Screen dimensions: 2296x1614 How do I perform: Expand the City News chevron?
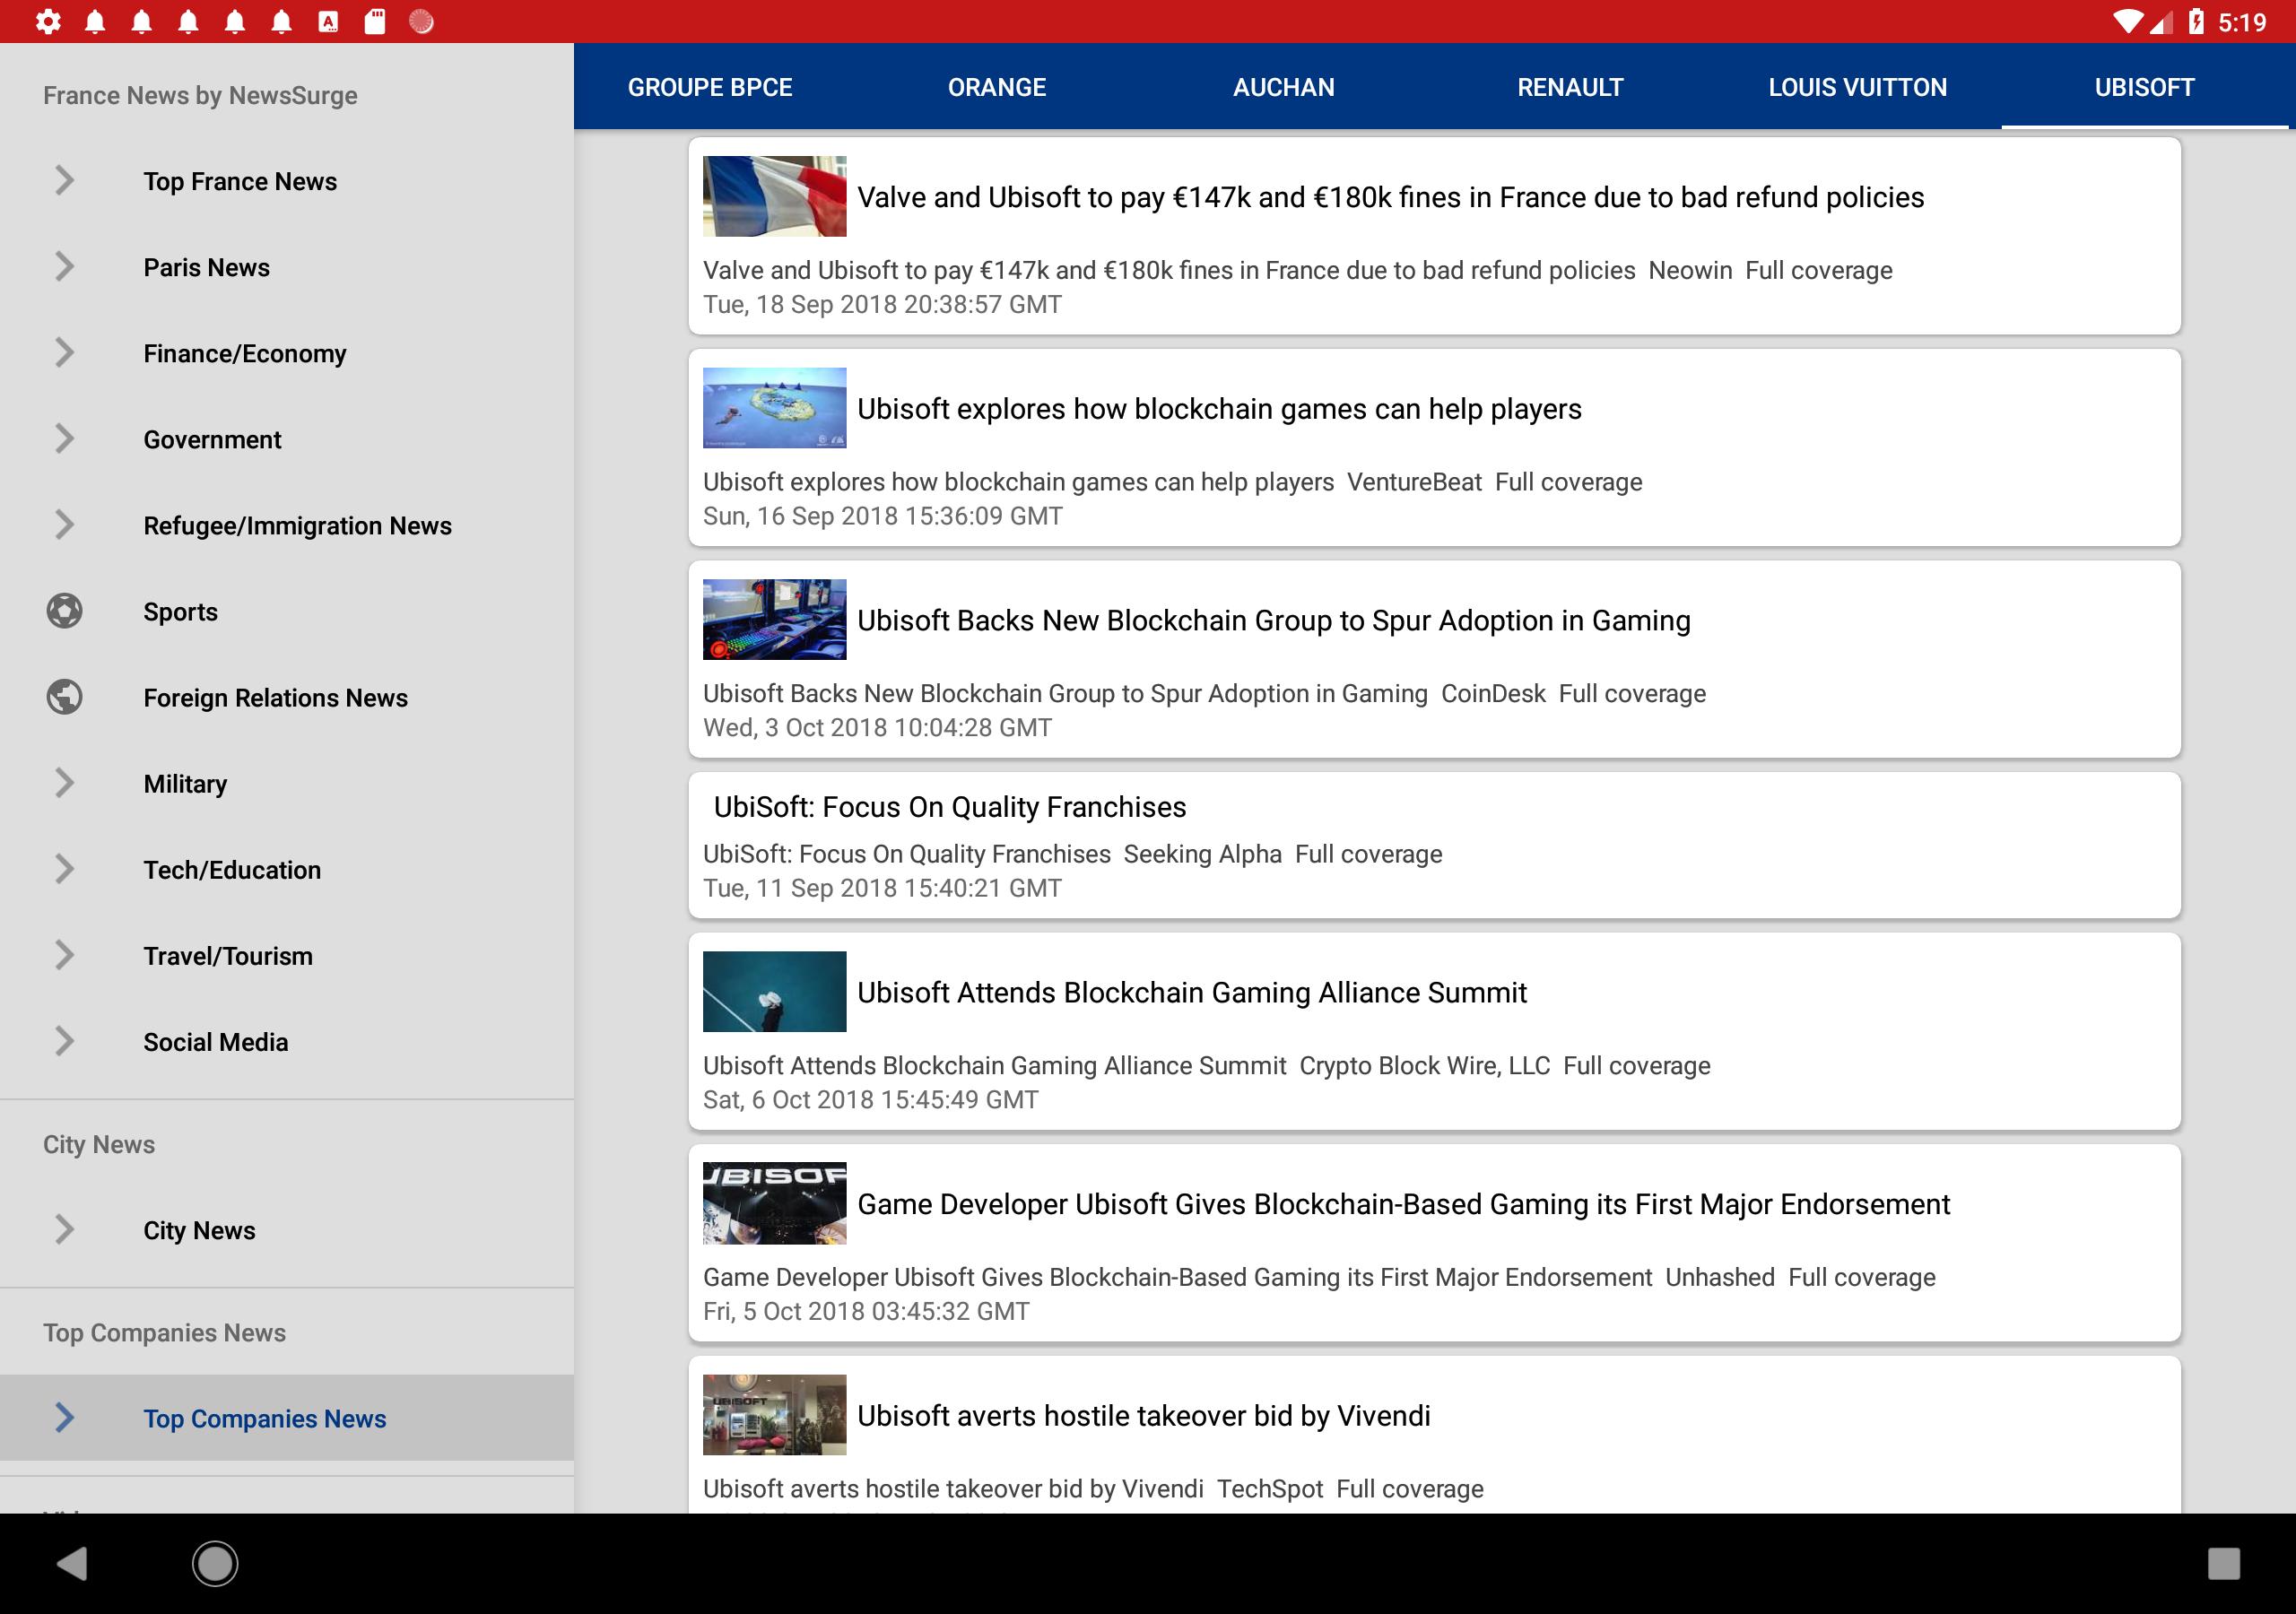(64, 1229)
